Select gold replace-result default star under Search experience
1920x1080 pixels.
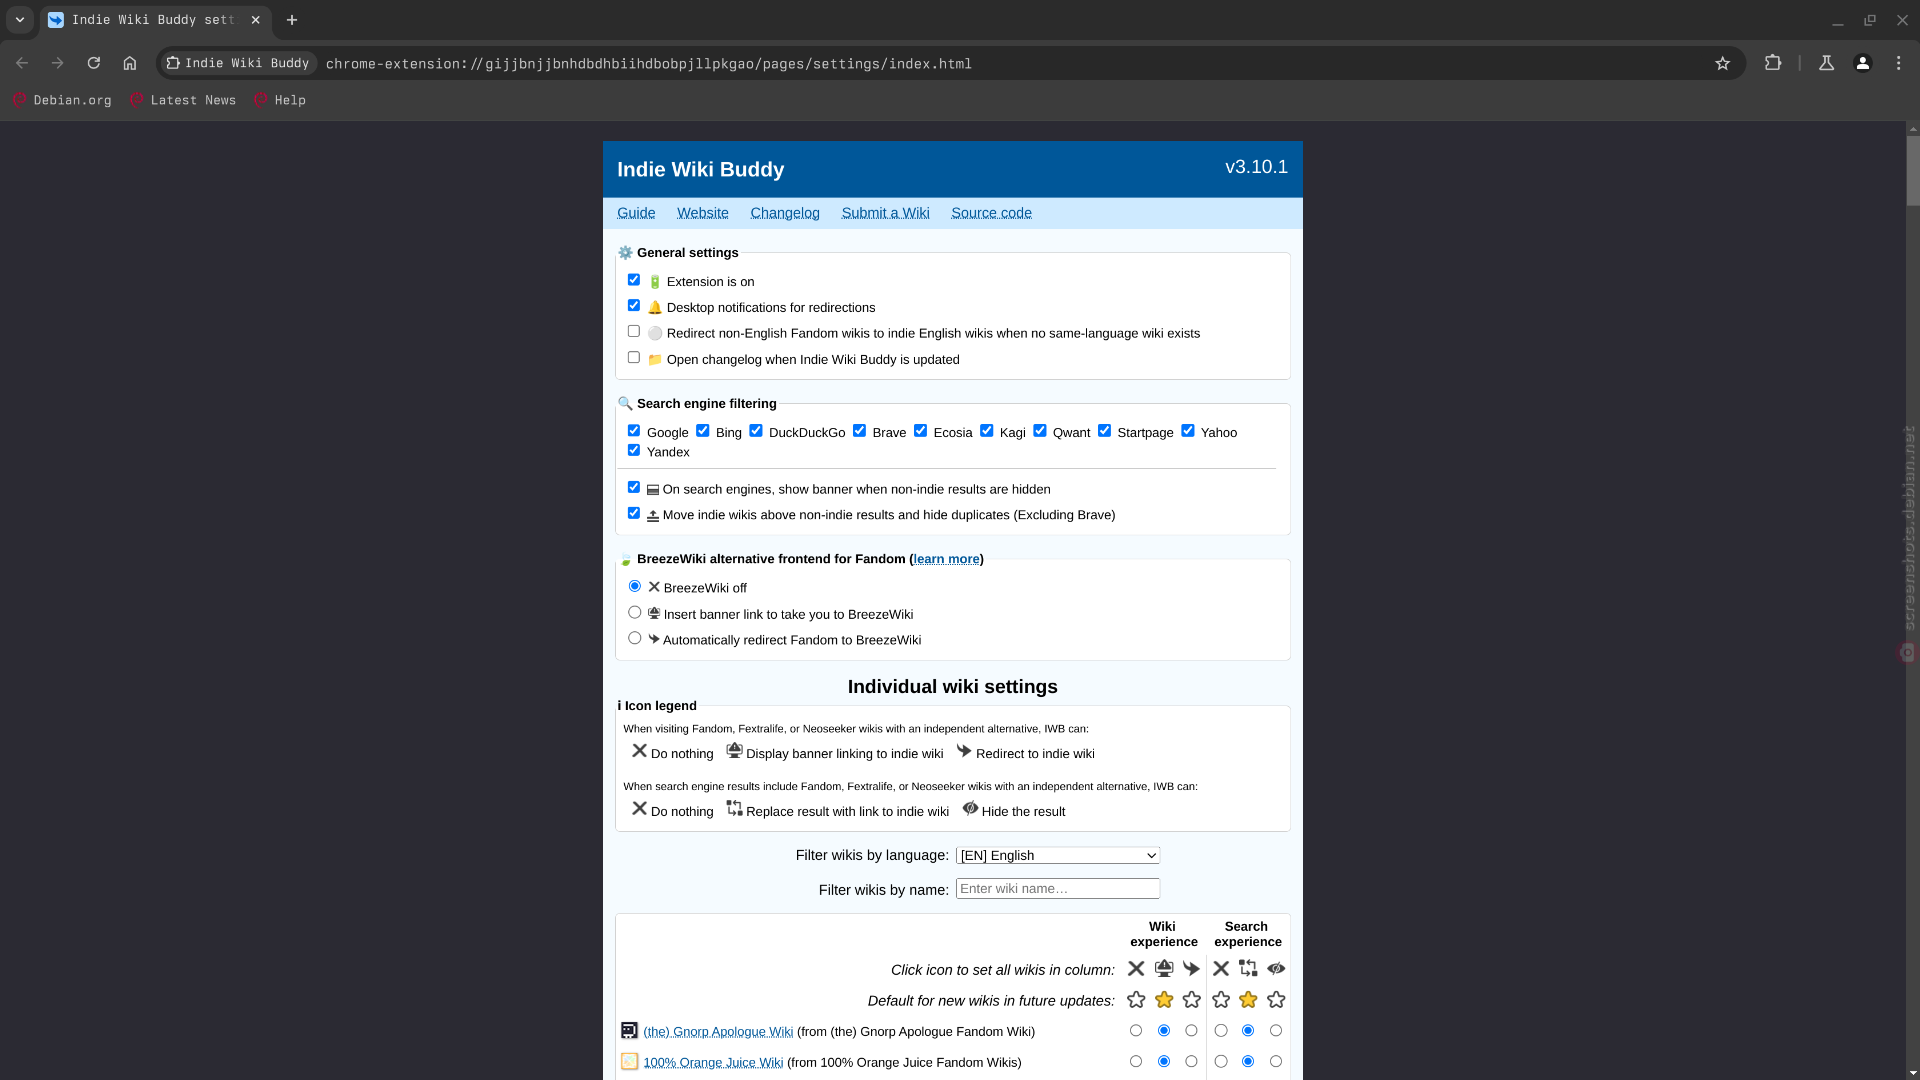1248,1000
